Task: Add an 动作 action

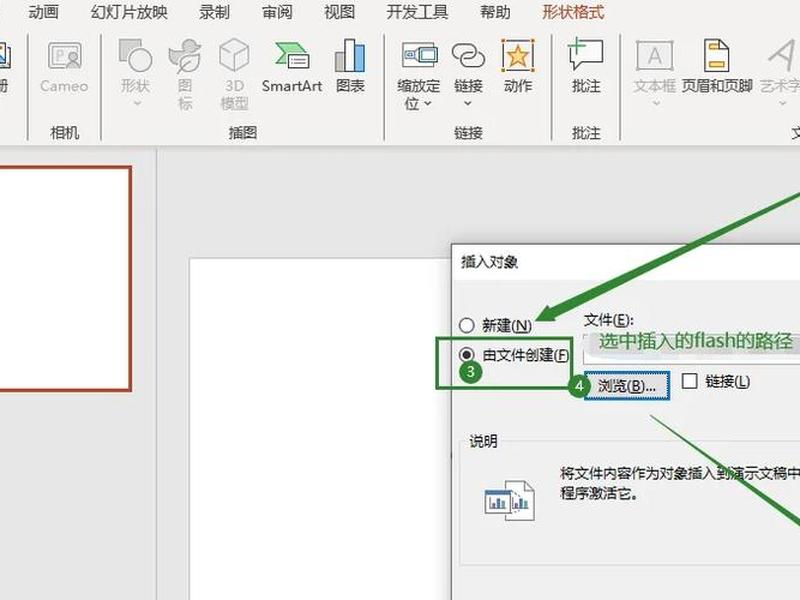Action: click(518, 67)
